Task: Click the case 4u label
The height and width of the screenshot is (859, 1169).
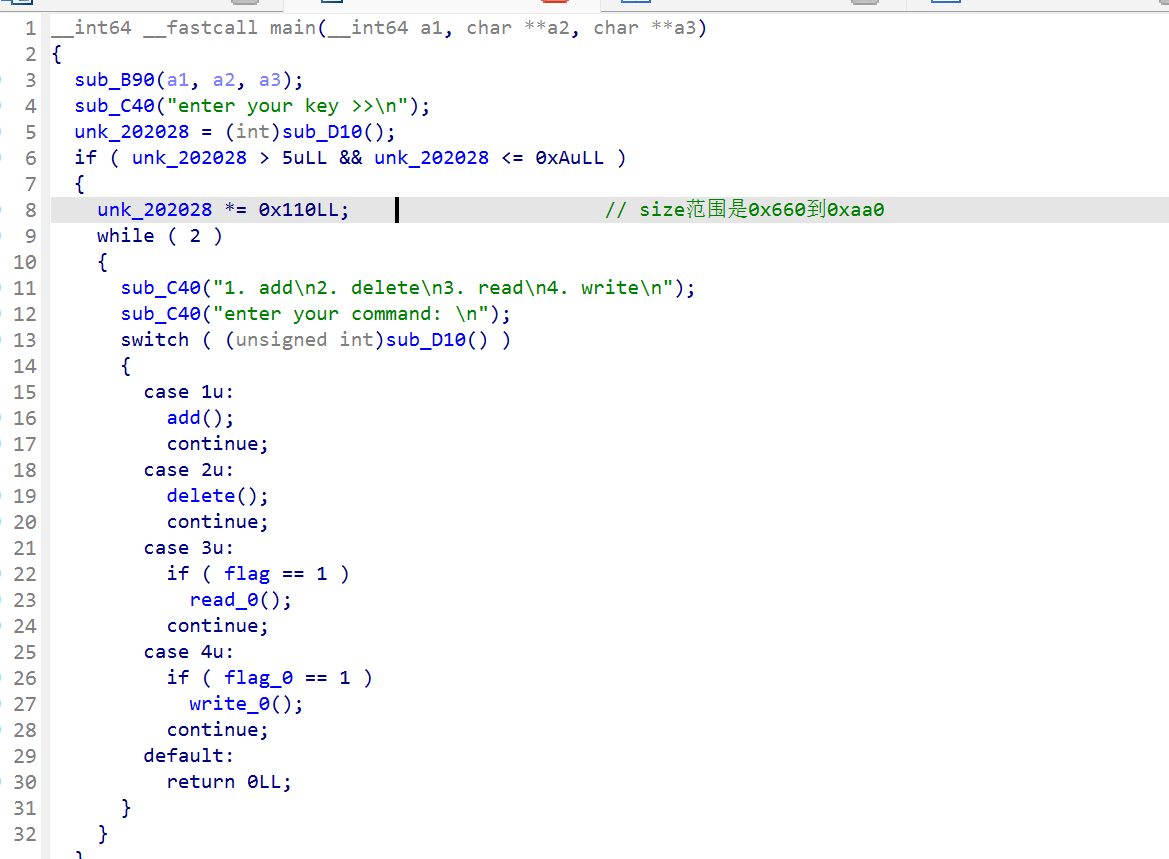Action: coord(188,651)
